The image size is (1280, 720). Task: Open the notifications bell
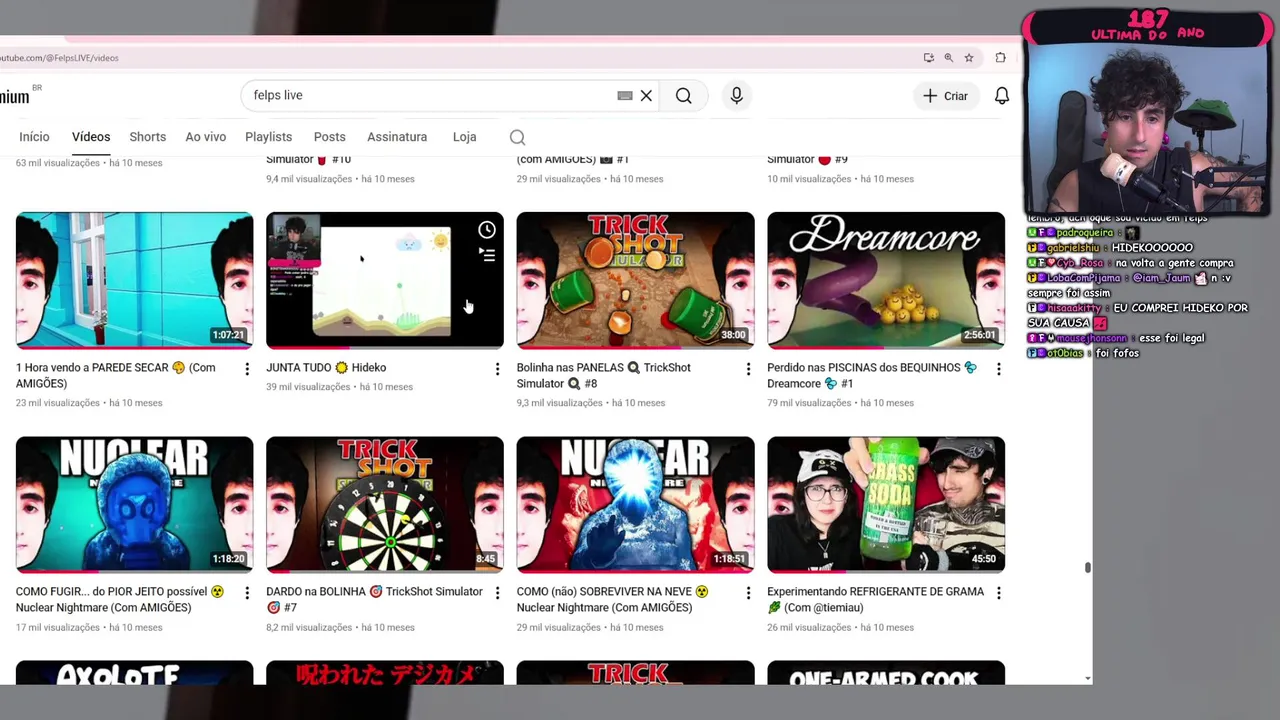(x=1002, y=96)
